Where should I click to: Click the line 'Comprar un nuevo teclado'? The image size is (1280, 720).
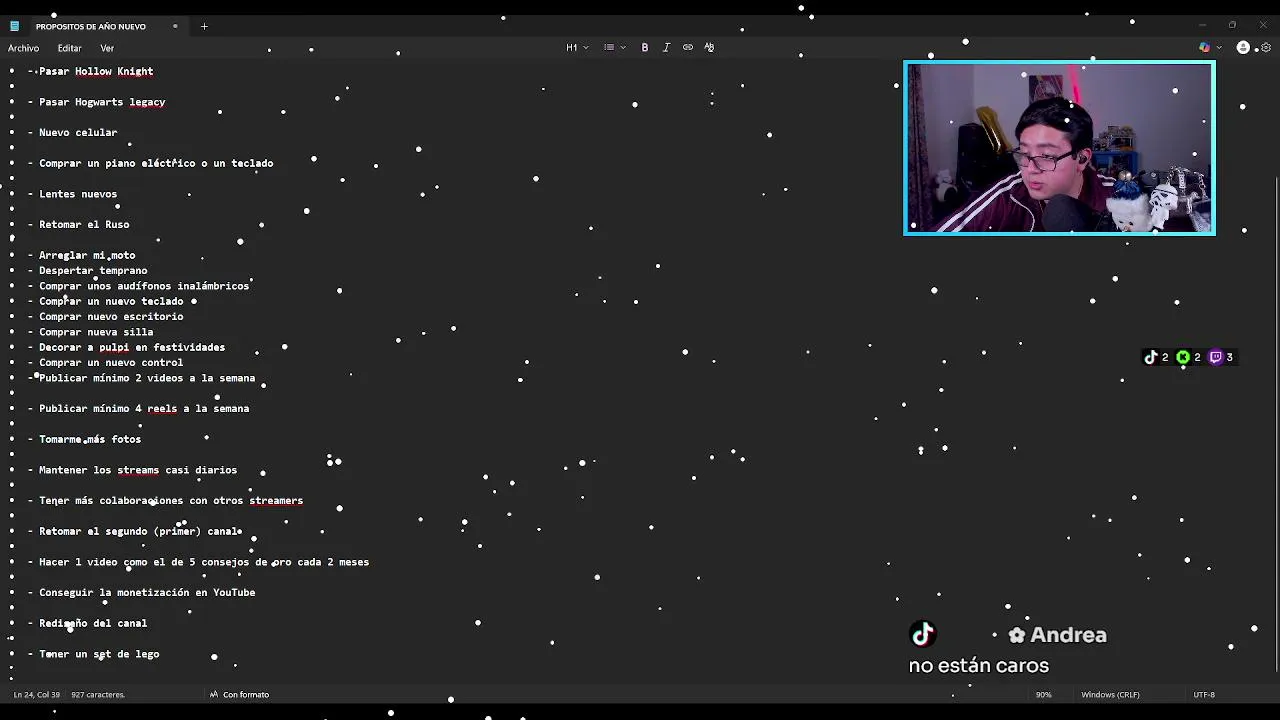click(x=111, y=301)
